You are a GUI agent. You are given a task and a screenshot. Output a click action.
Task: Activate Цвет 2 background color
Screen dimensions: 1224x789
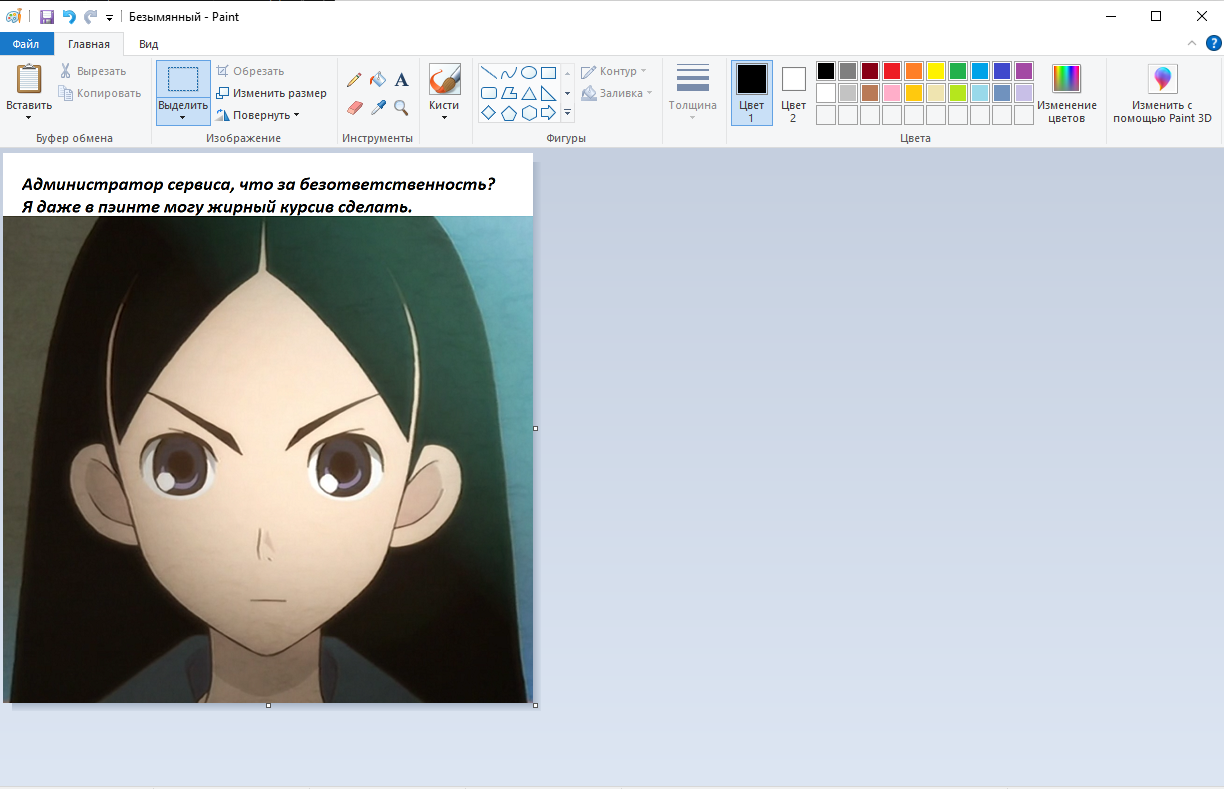click(793, 92)
